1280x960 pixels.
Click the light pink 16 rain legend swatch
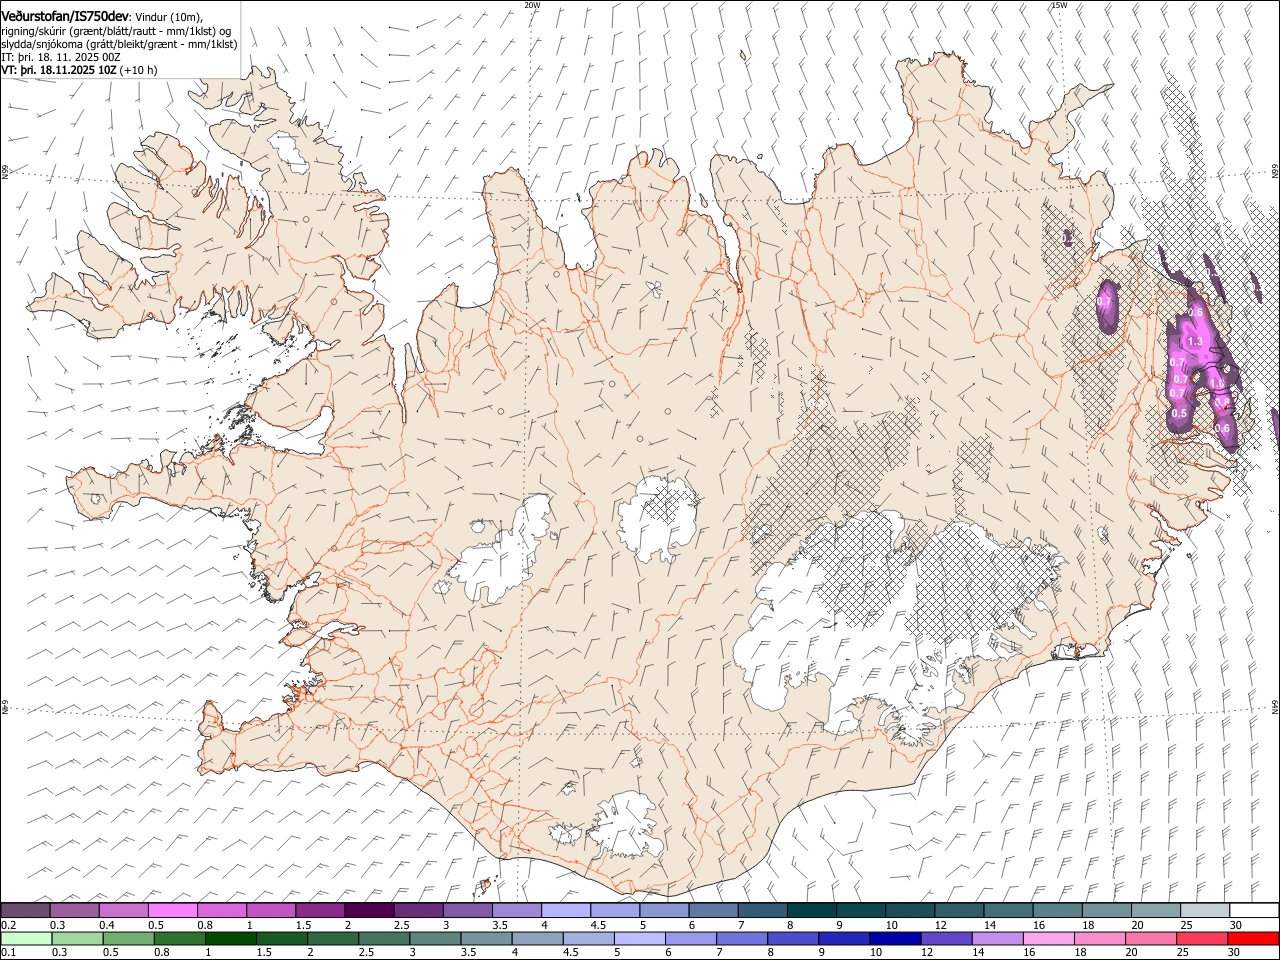(1049, 939)
